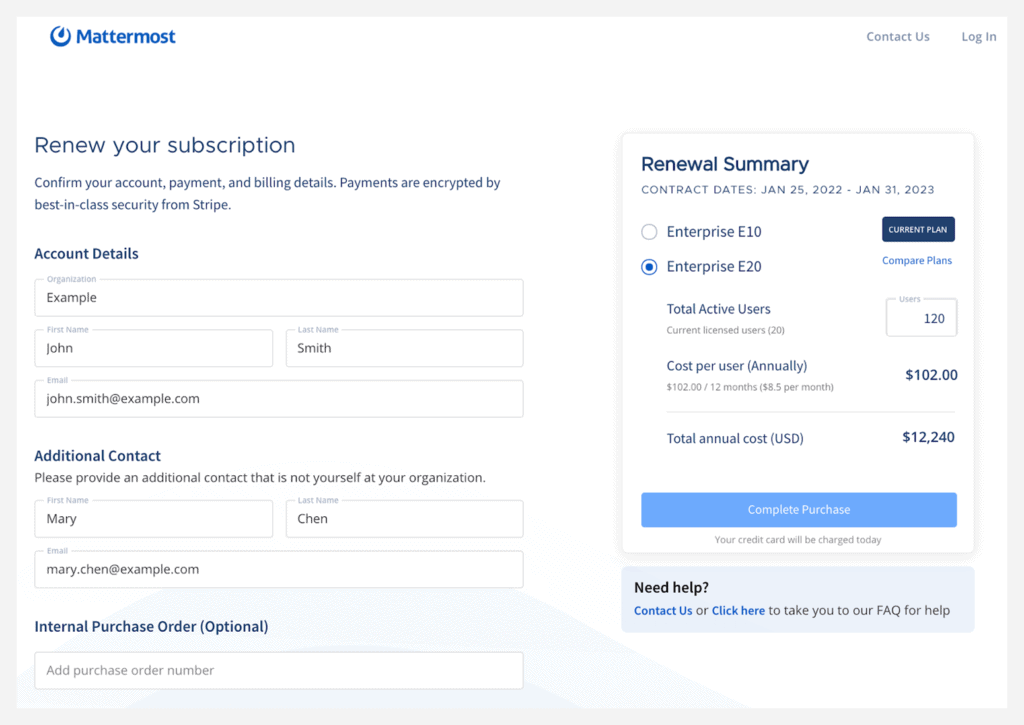
Task: Click the Current Plan badge
Action: tap(918, 229)
